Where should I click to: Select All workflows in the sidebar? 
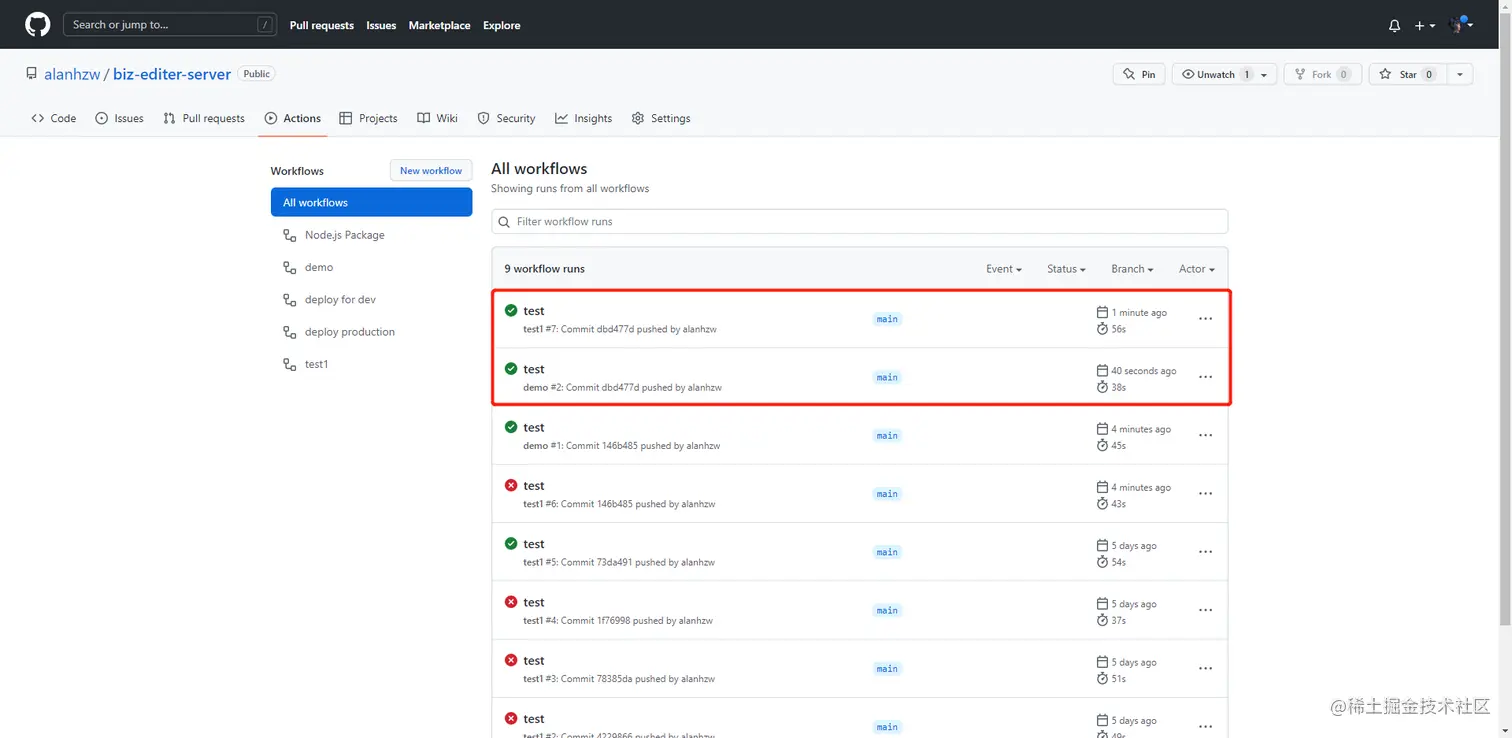point(371,202)
